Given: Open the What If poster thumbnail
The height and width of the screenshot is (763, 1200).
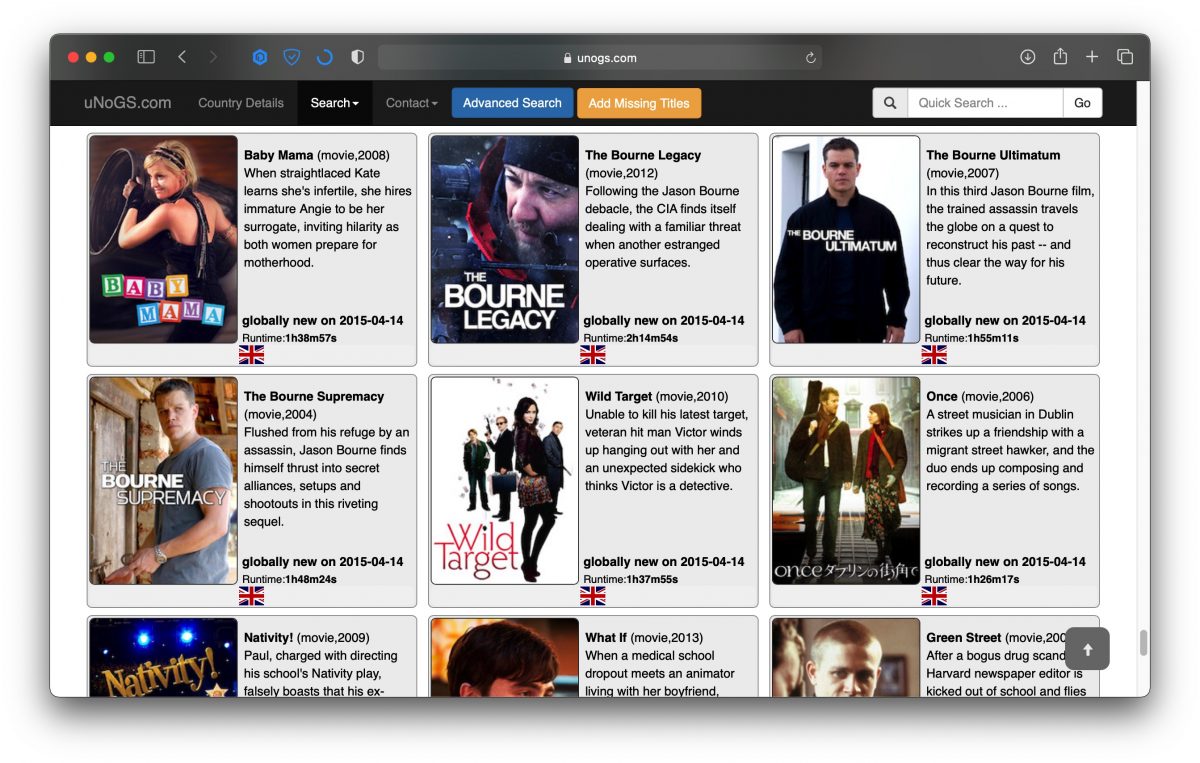Looking at the screenshot, I should point(505,657).
